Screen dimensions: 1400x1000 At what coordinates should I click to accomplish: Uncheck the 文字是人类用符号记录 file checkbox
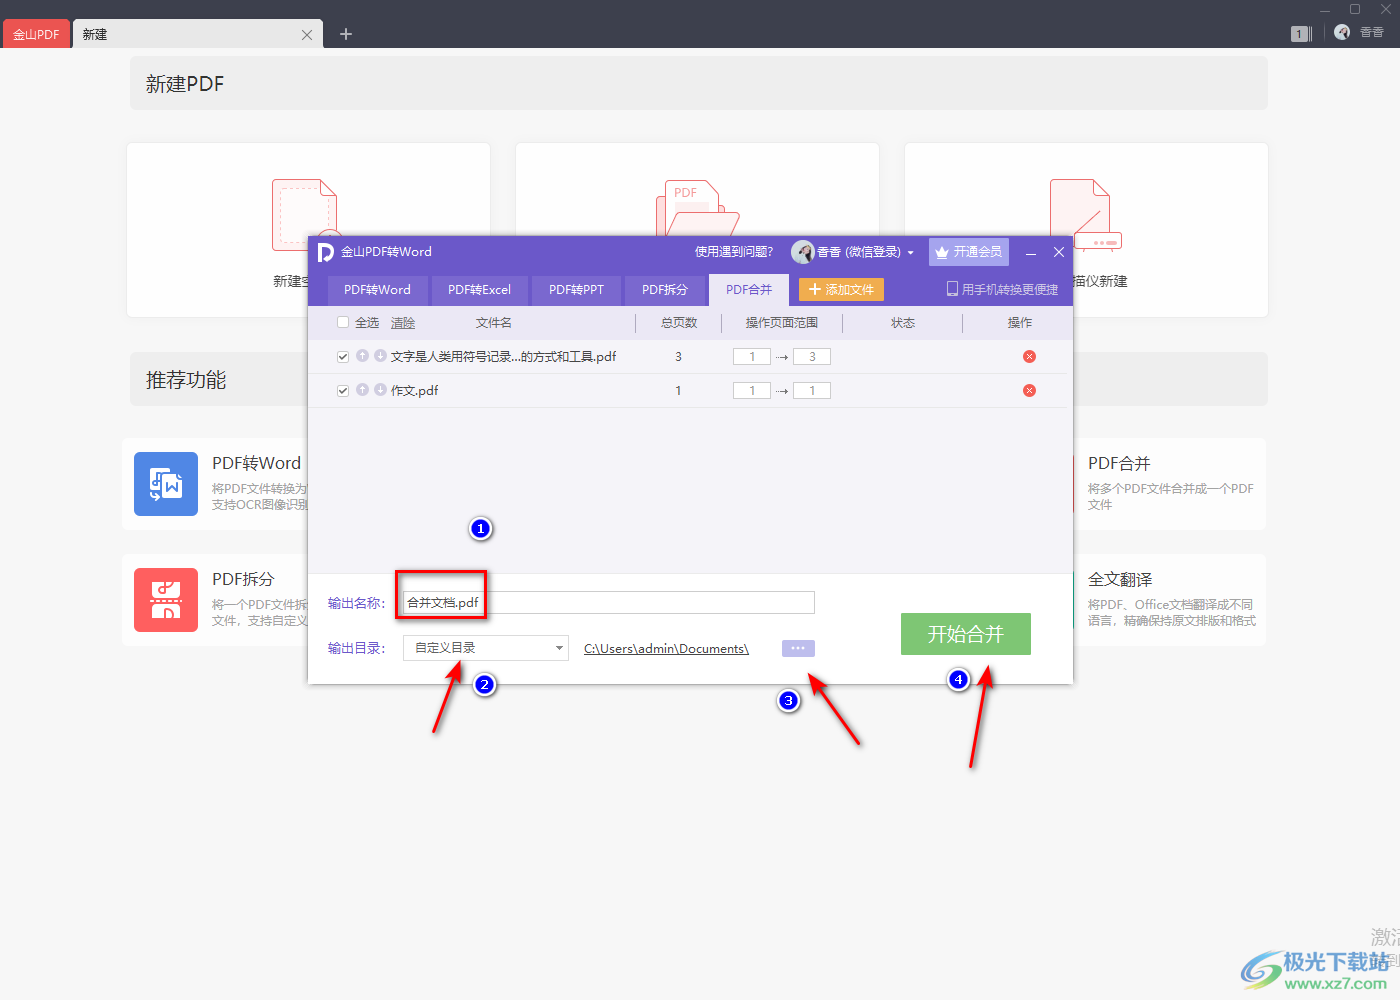343,357
